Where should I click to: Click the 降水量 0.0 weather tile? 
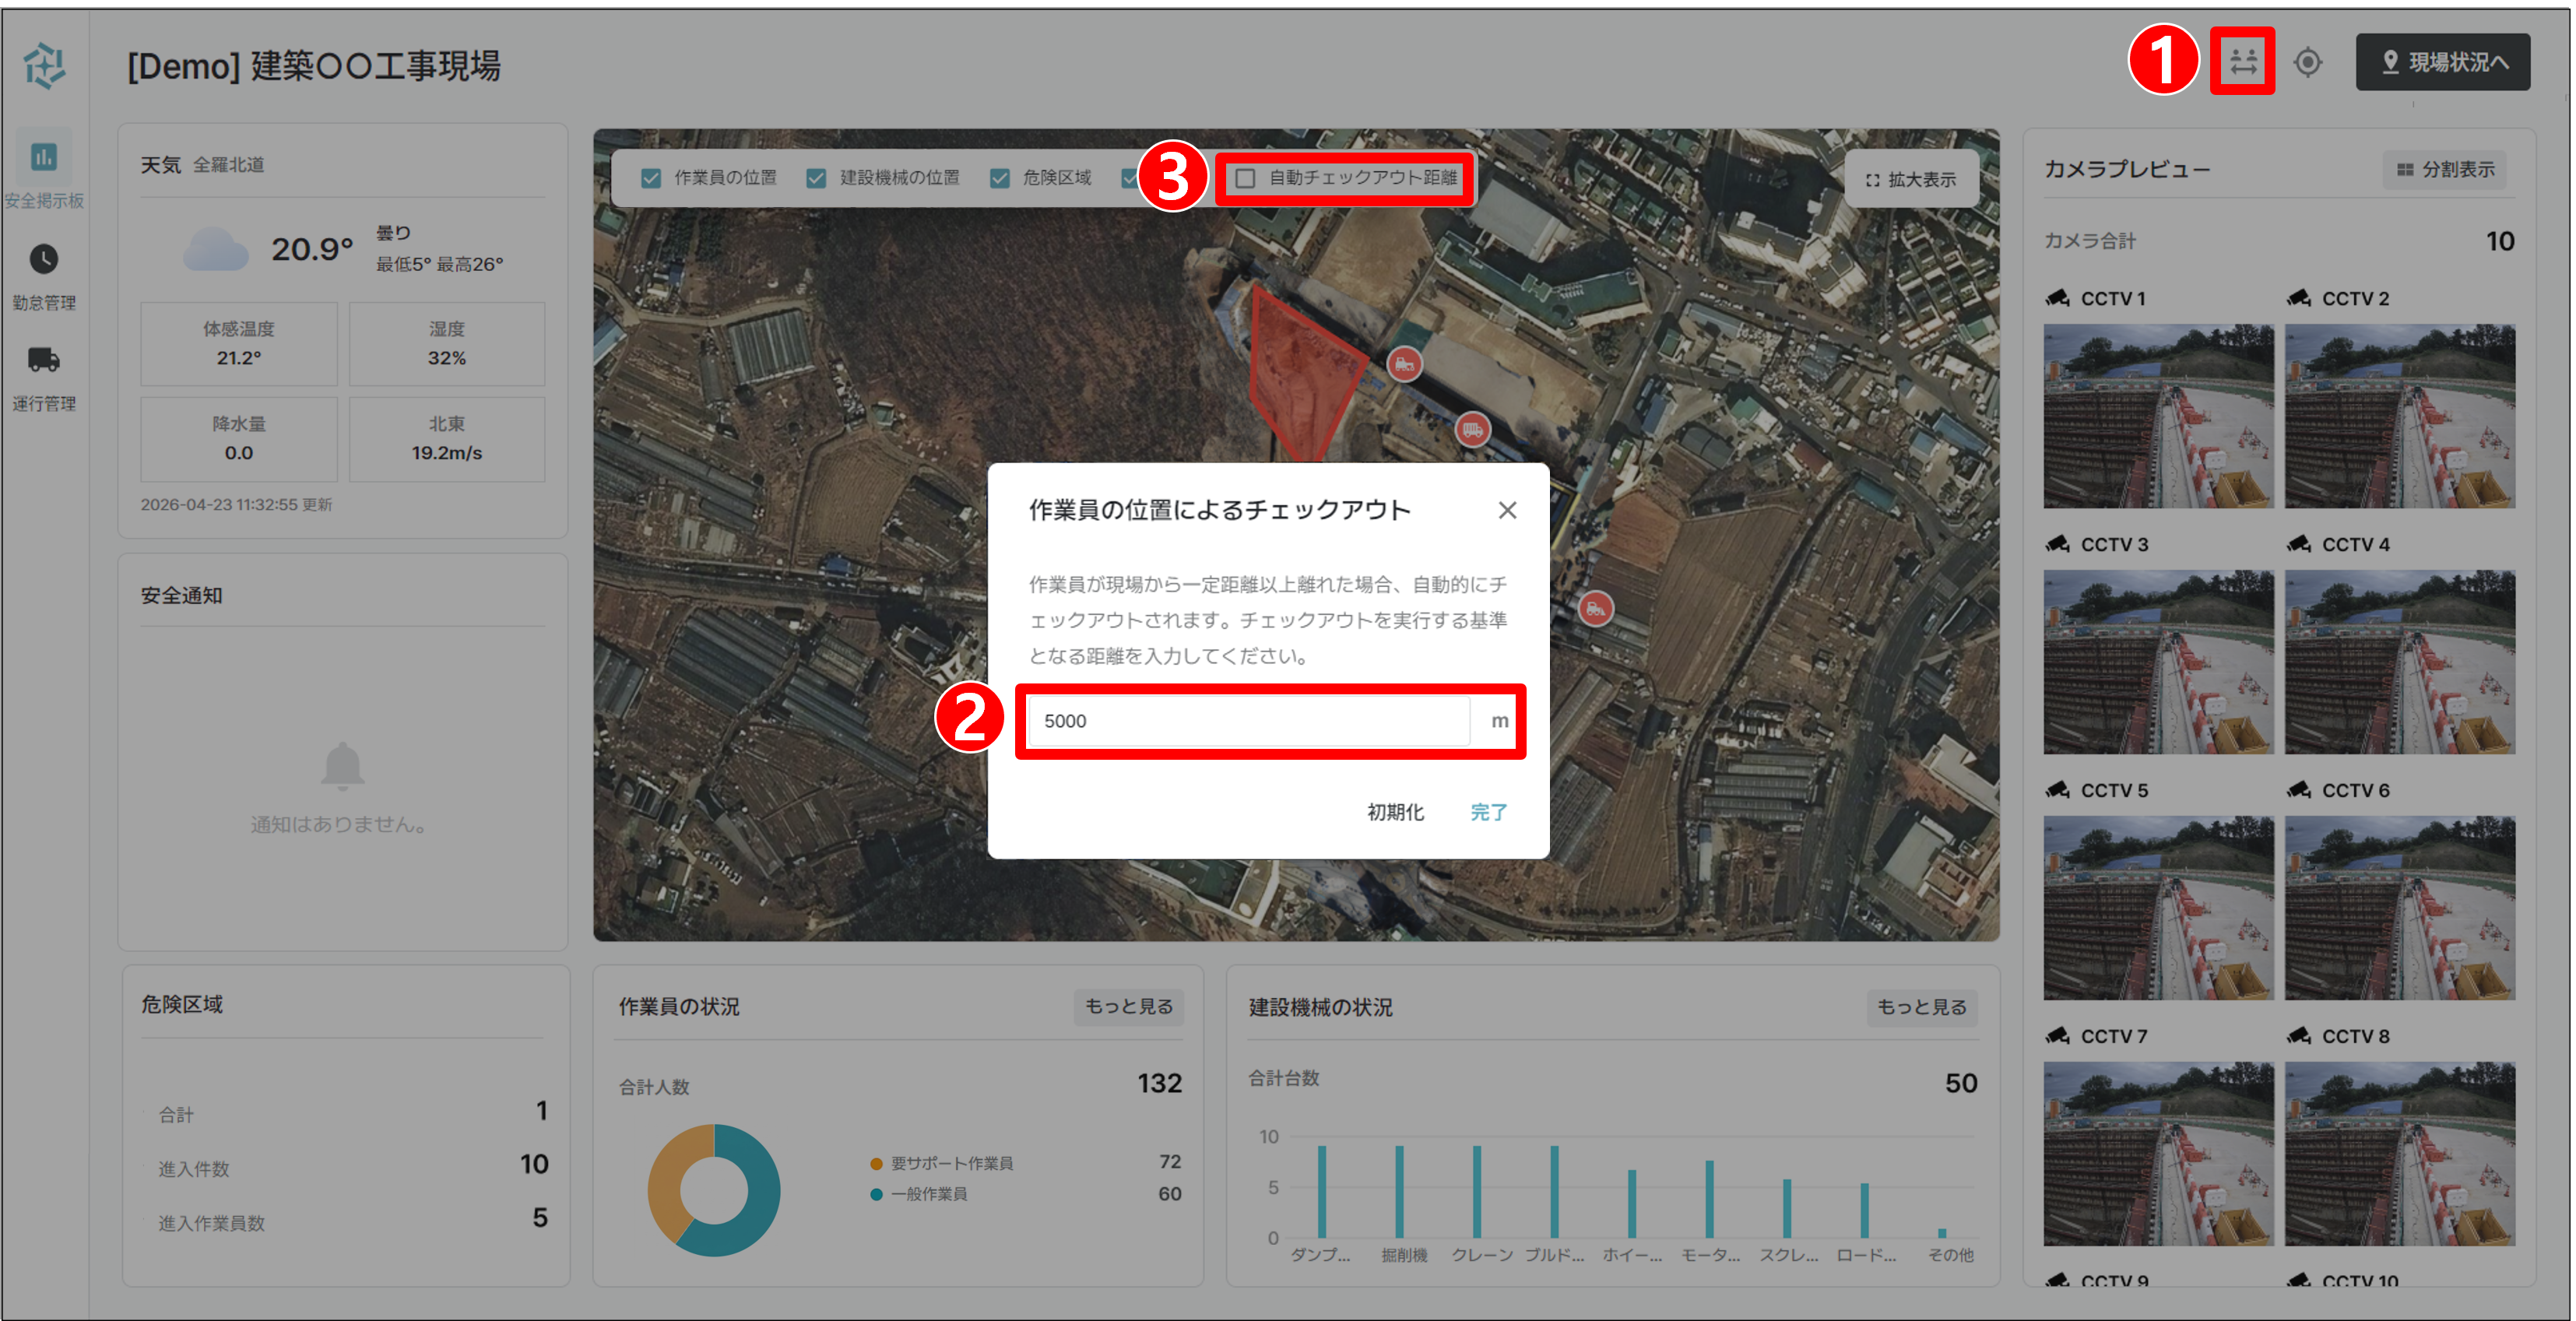238,439
